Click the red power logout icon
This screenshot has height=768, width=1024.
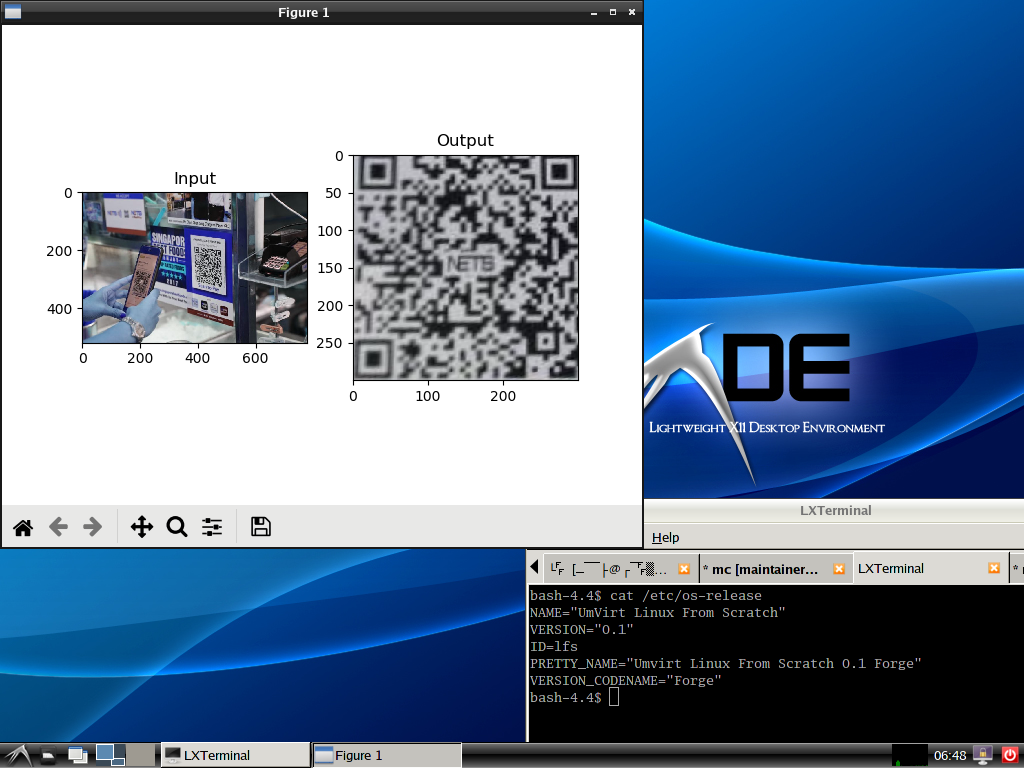pyautogui.click(x=1009, y=755)
